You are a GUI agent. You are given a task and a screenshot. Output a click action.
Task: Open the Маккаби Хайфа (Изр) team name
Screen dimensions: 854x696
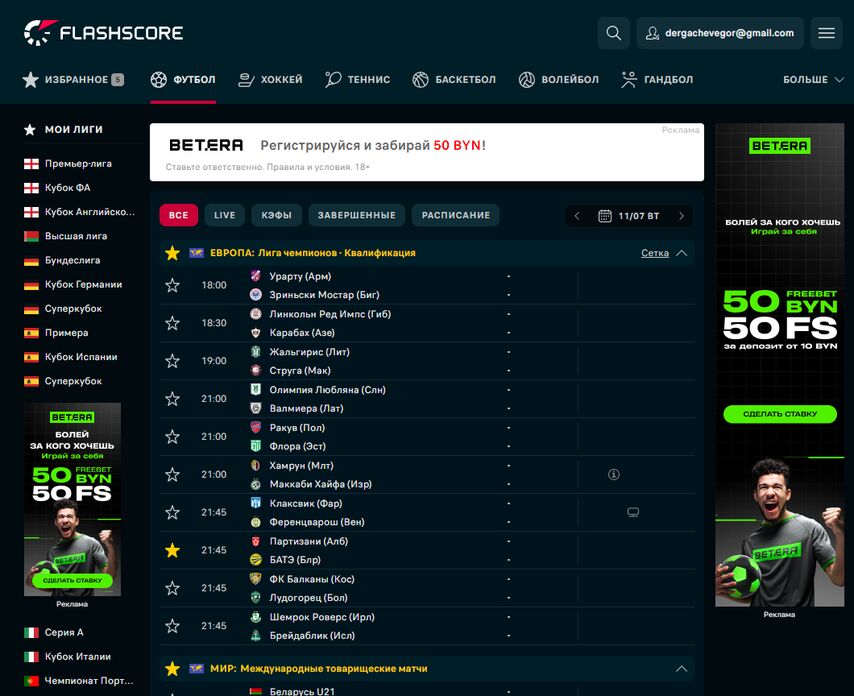(320, 484)
